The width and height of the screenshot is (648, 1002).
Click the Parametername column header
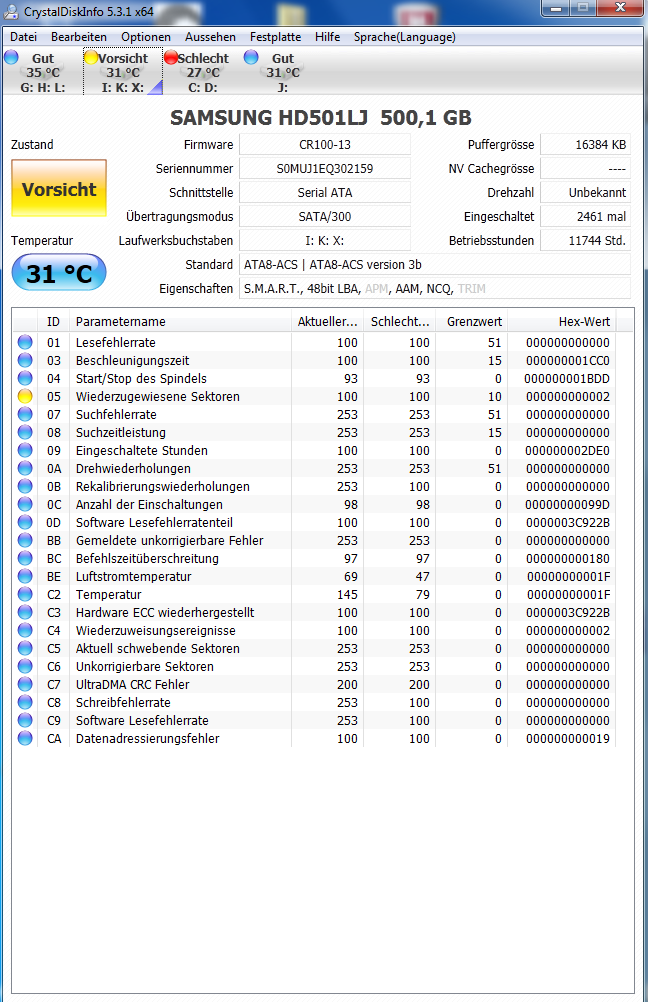[x=180, y=321]
